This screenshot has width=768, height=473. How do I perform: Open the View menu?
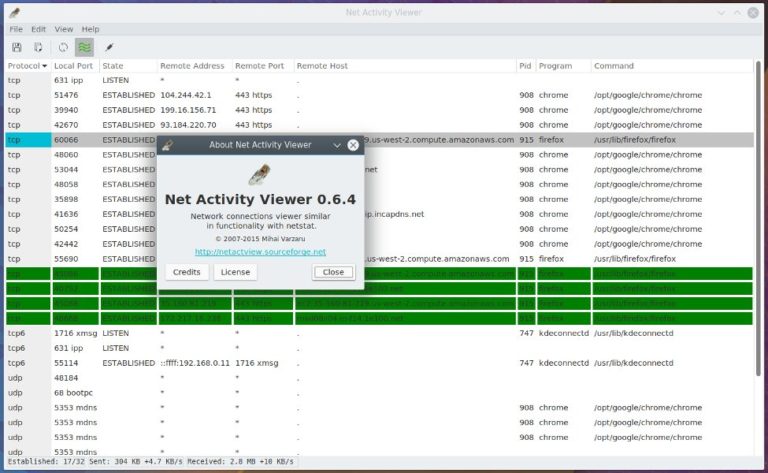pyautogui.click(x=64, y=29)
